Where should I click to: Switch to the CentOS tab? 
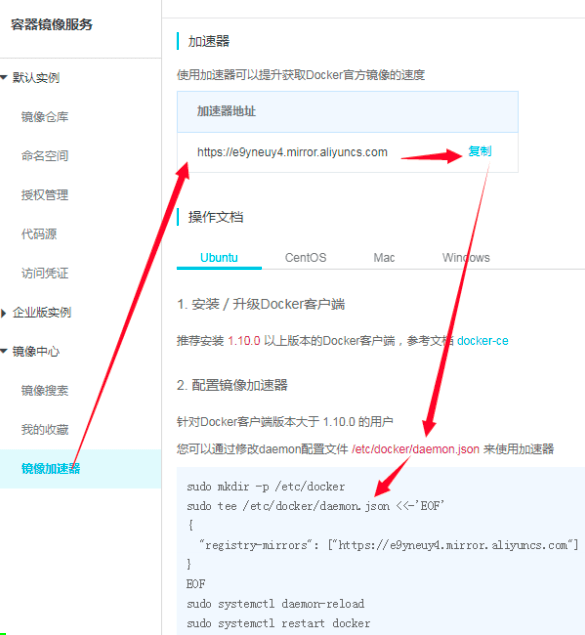pos(306,258)
